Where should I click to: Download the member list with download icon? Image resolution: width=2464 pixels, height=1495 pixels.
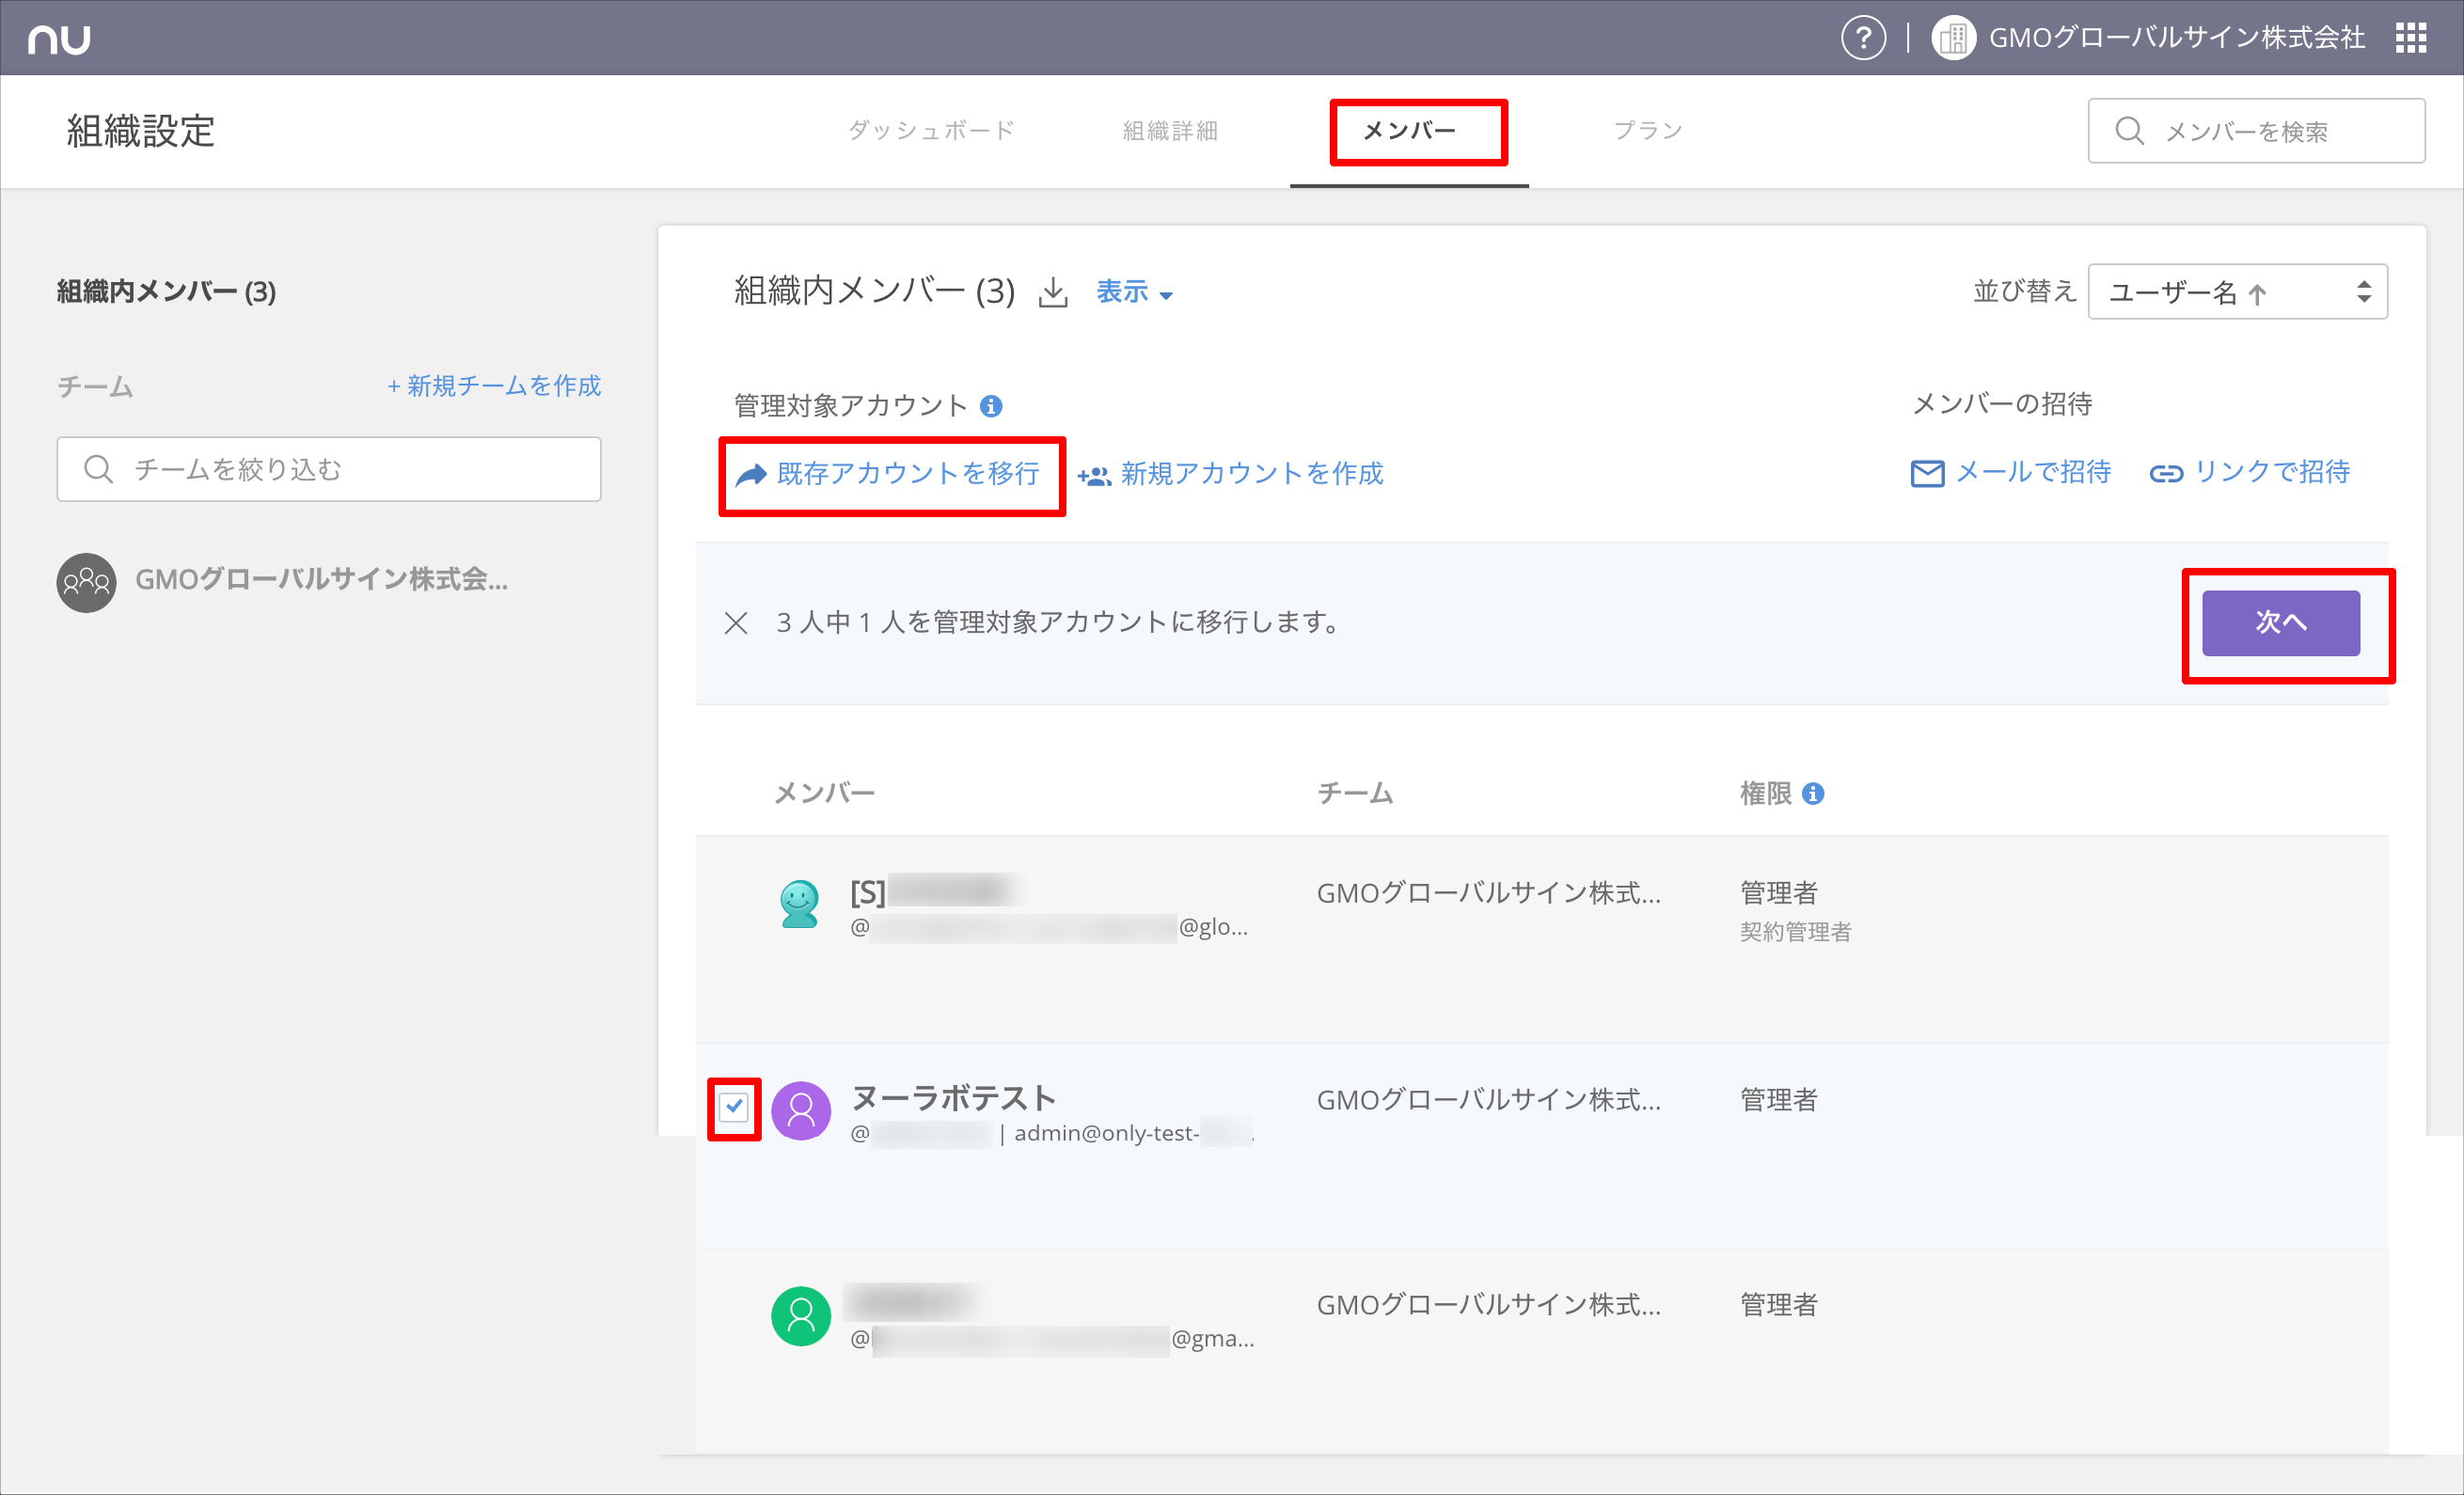coord(1053,293)
